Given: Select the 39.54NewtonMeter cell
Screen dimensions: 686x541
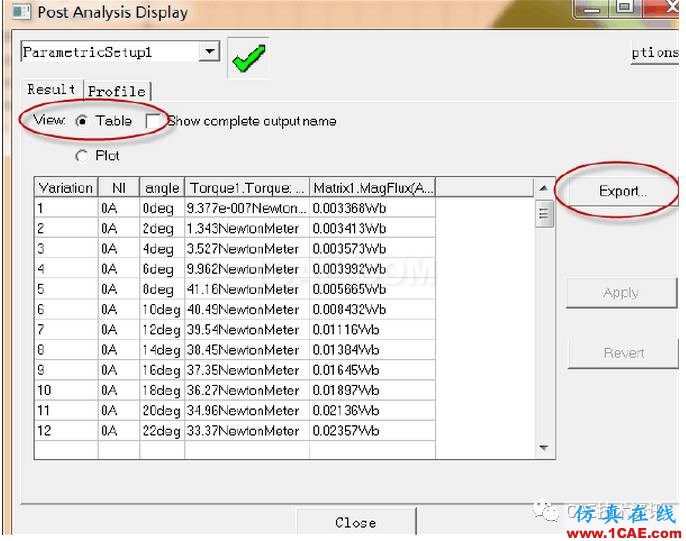Looking at the screenshot, I should pos(247,329).
